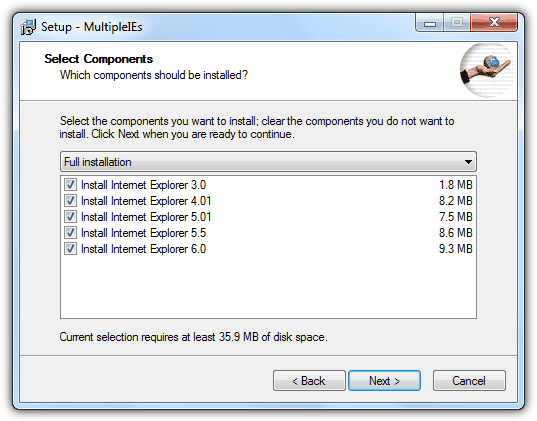Uncheck the Internet Explorer 5.5 checkbox
Screen dimensions: 537x421
pos(71,233)
